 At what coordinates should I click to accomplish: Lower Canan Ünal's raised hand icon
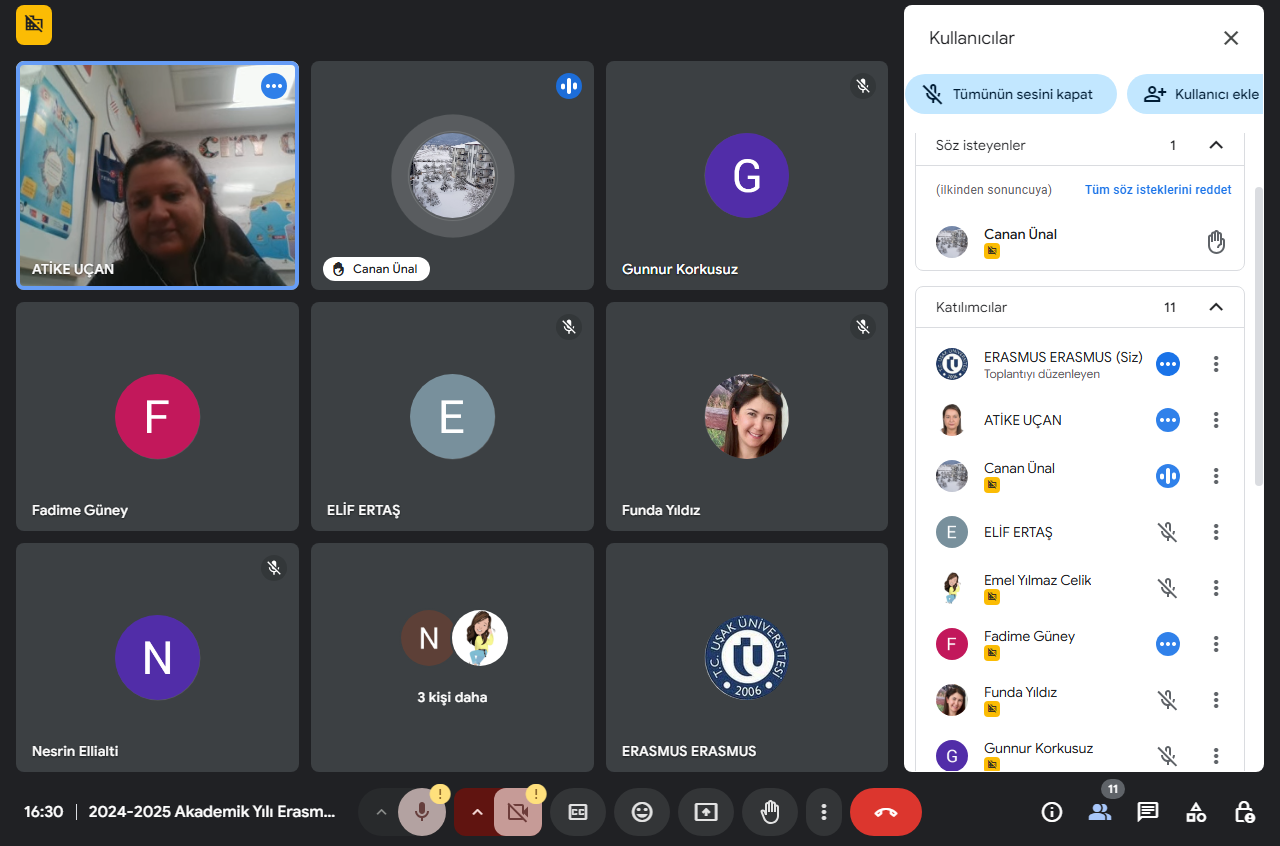[1216, 242]
